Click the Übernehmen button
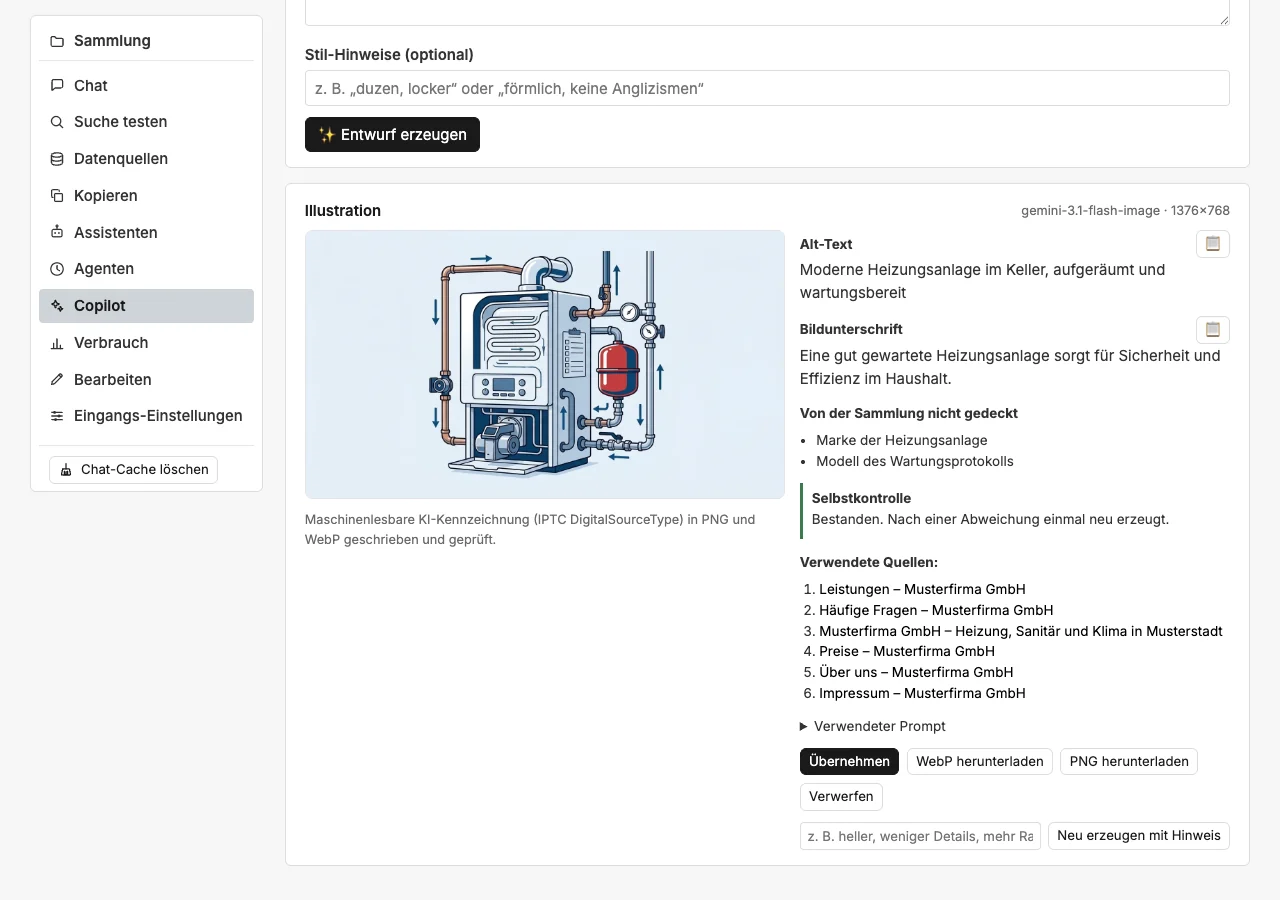1280x900 pixels. (849, 761)
